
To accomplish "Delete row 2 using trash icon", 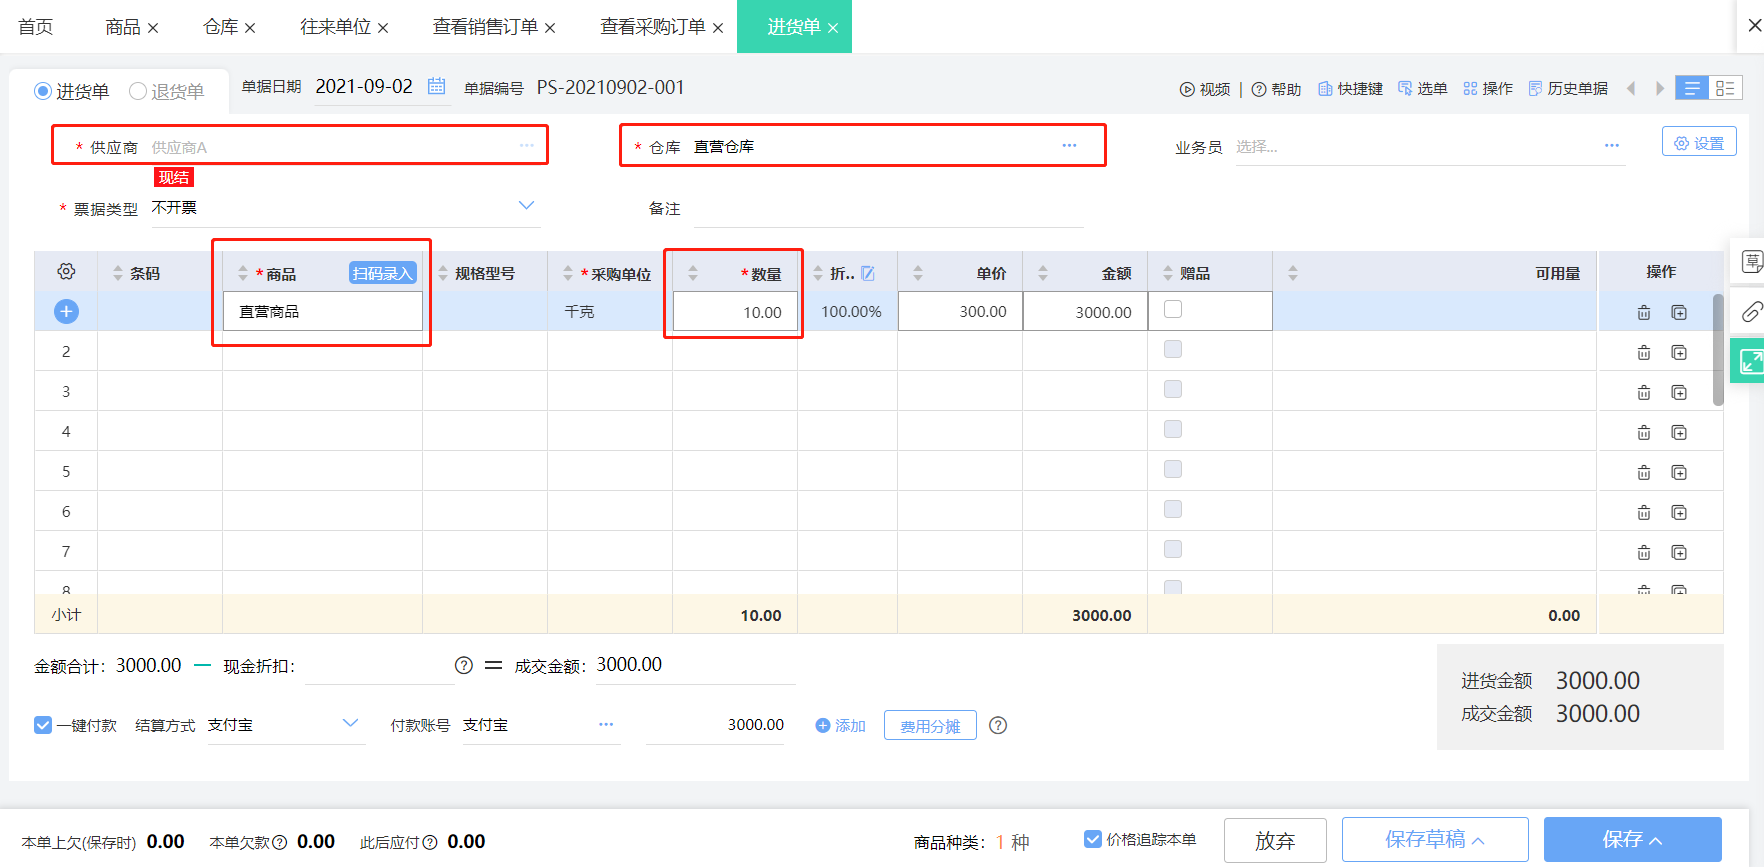I will [1643, 352].
